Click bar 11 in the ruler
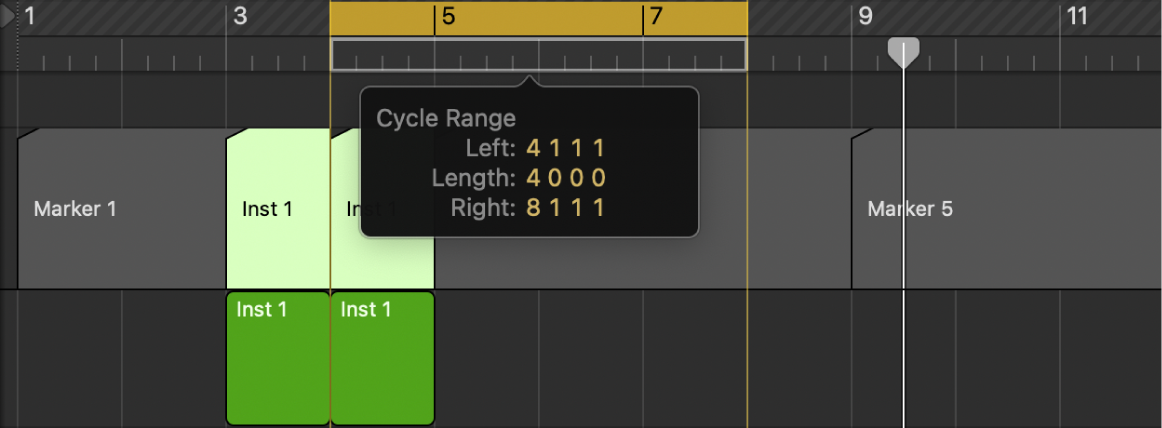Viewport: 1162px width, 428px height. [1076, 16]
